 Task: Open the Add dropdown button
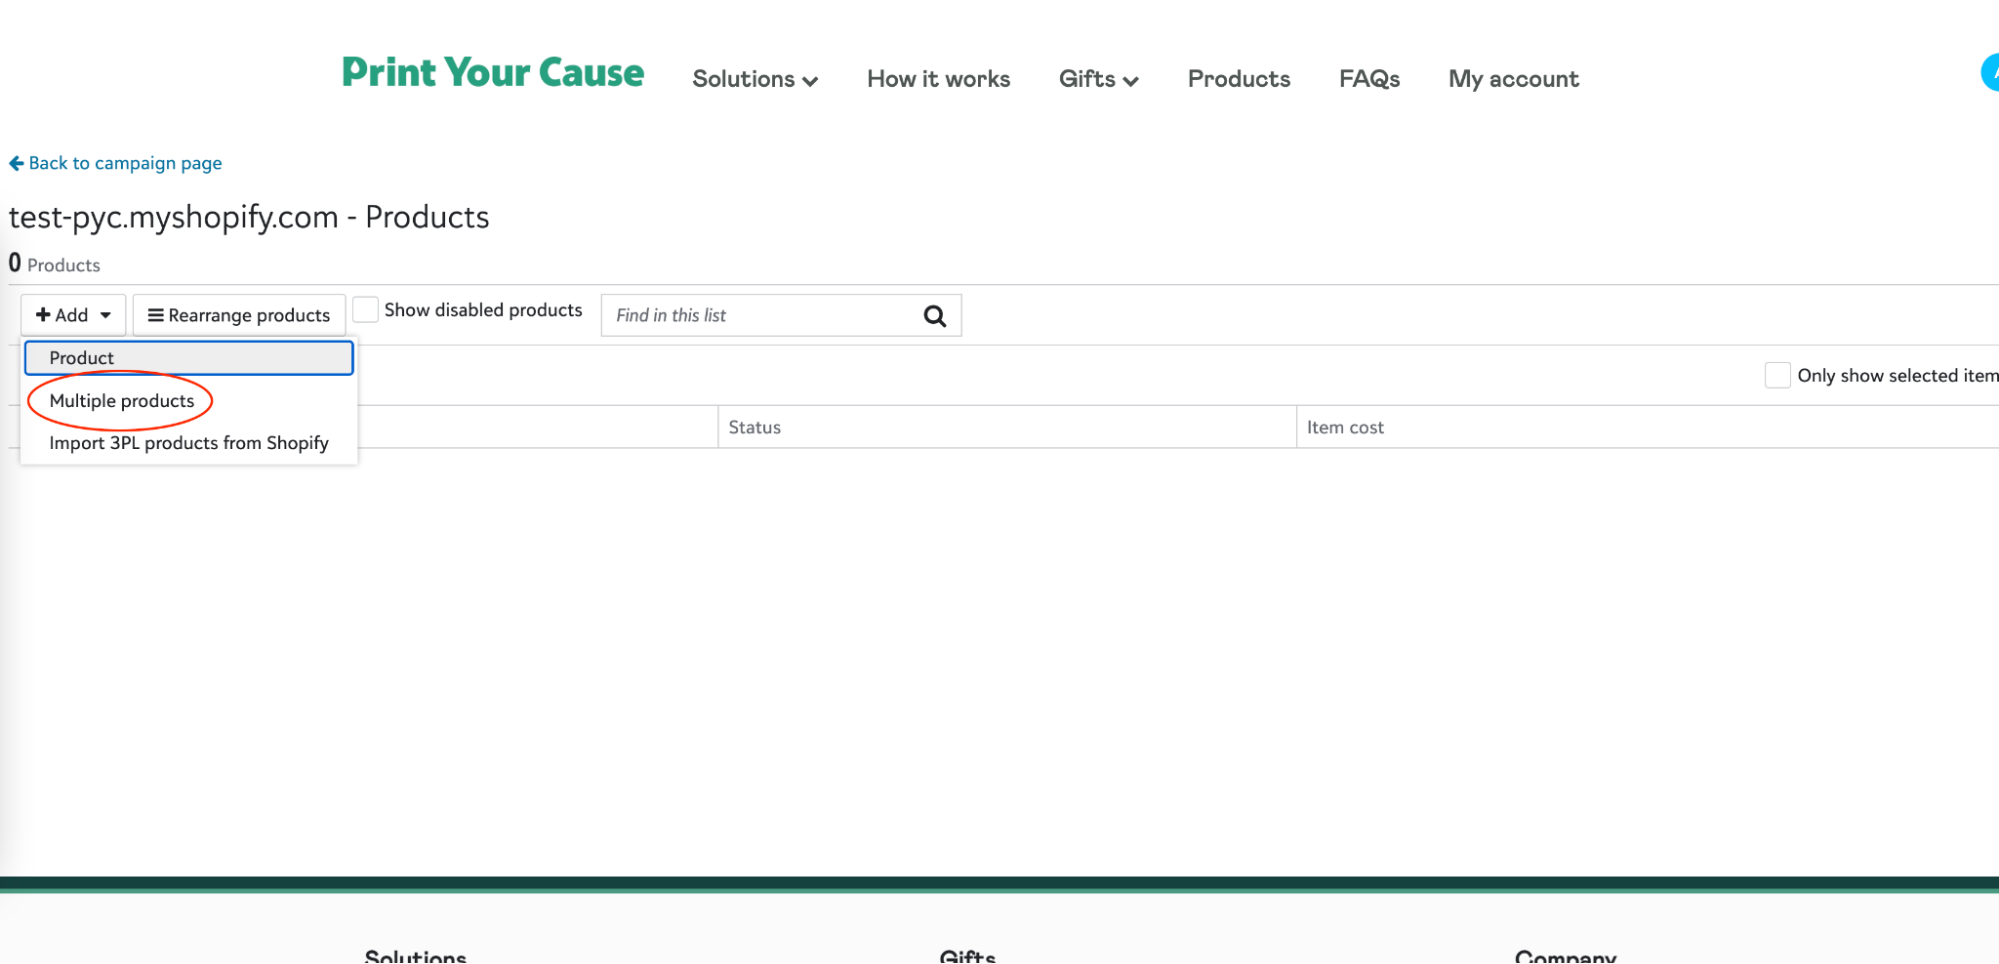coord(73,315)
